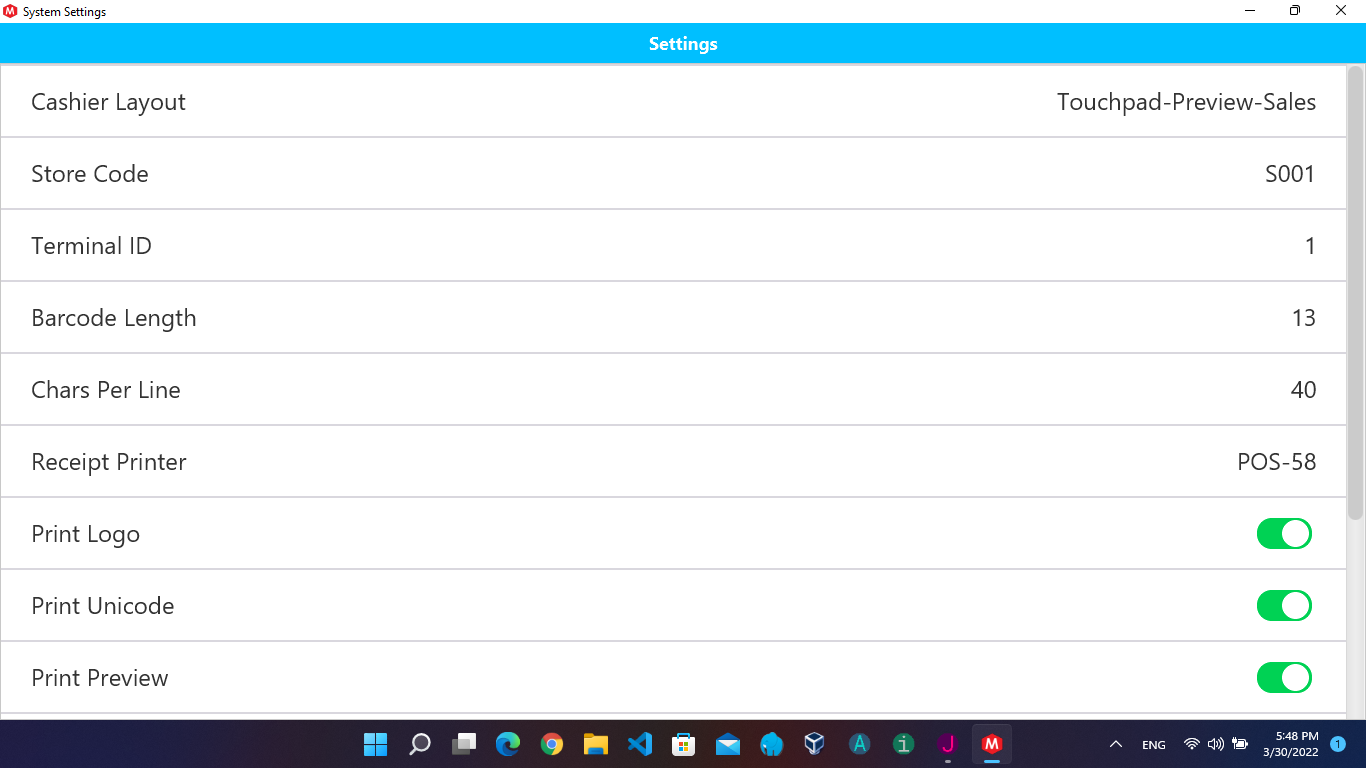Click the red M app icon in the taskbar
The width and height of the screenshot is (1366, 768).
coord(991,744)
